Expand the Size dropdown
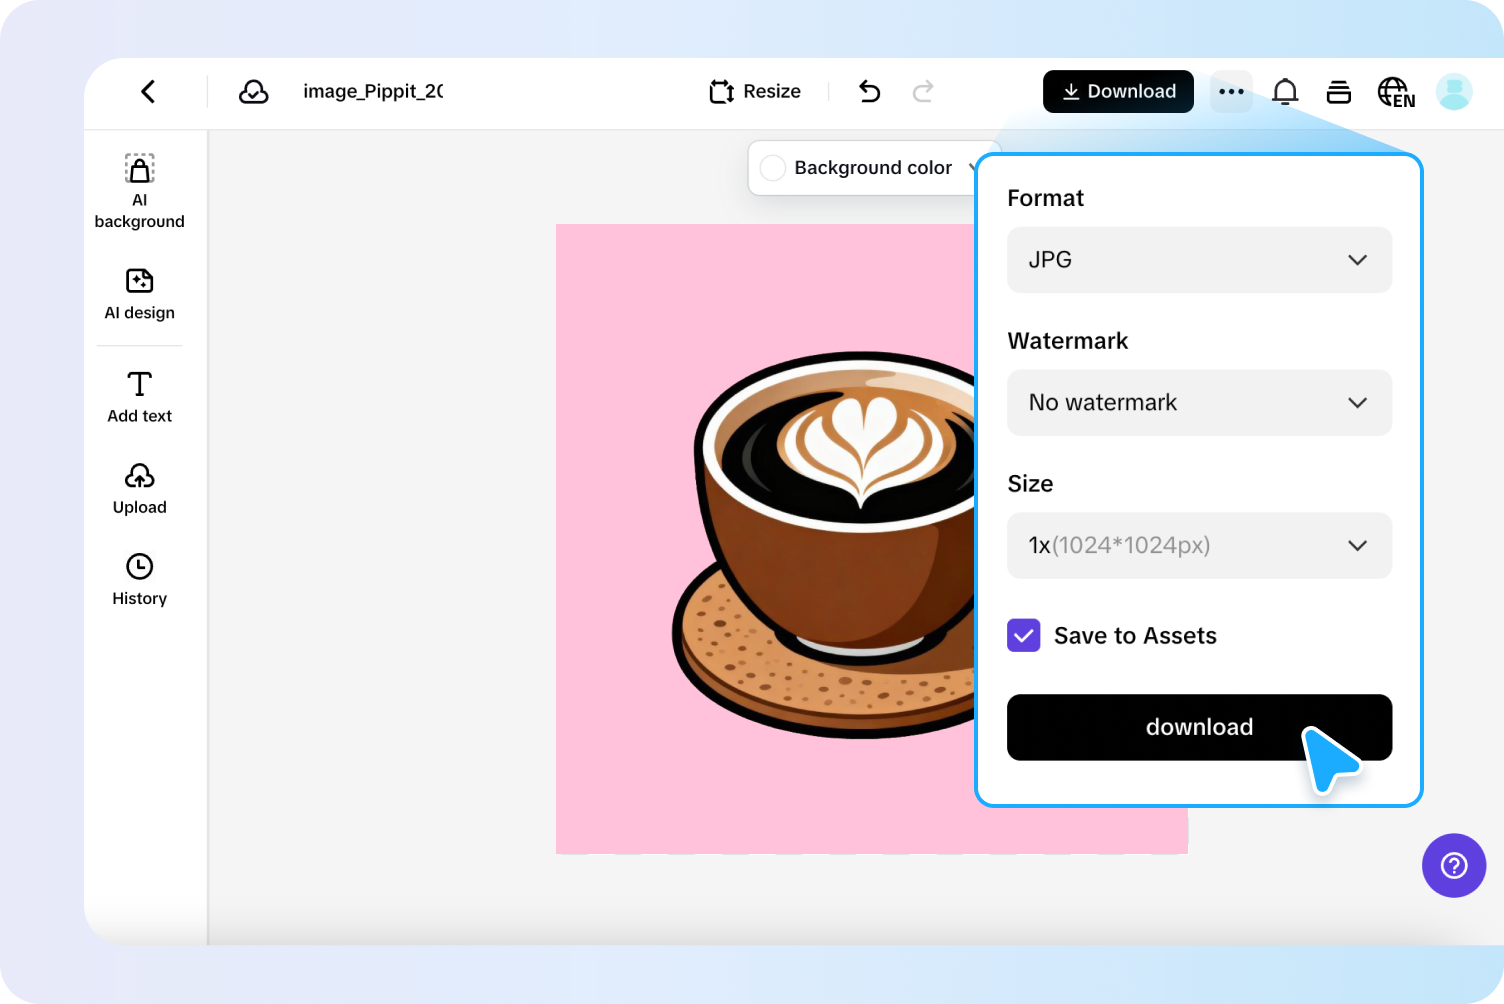1504x1004 pixels. [x=1199, y=545]
